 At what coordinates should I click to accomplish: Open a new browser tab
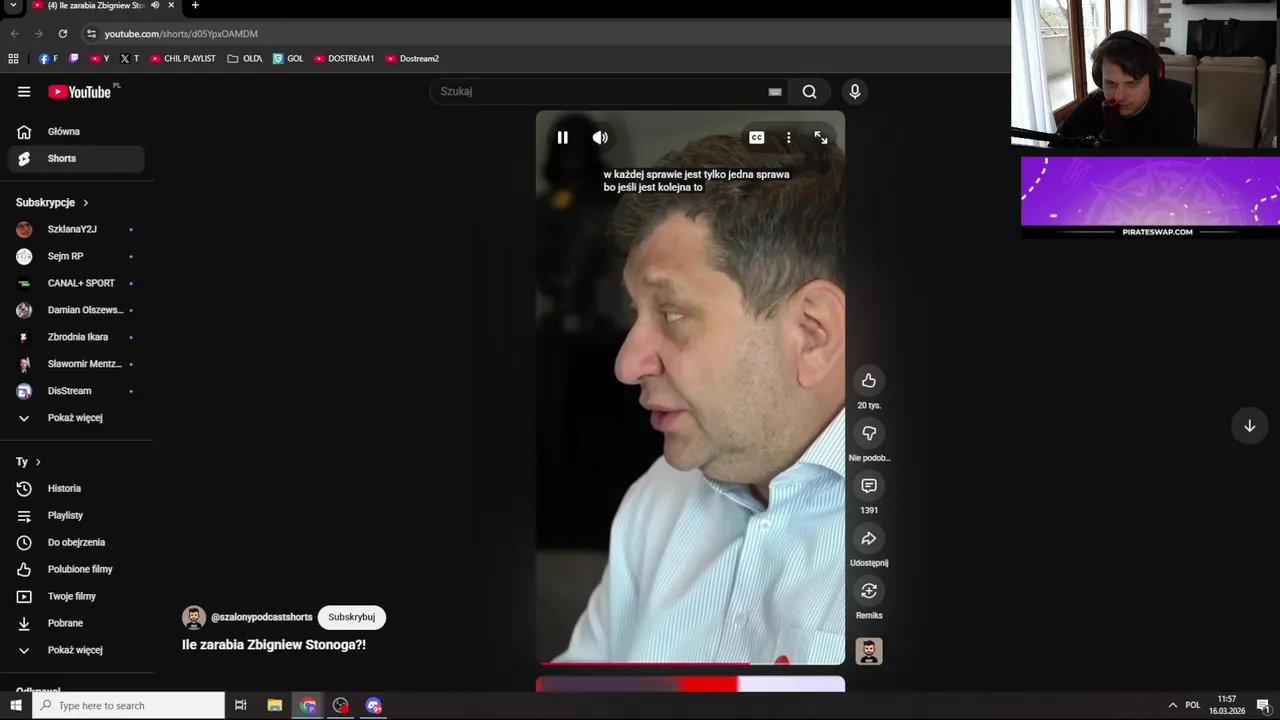(195, 6)
